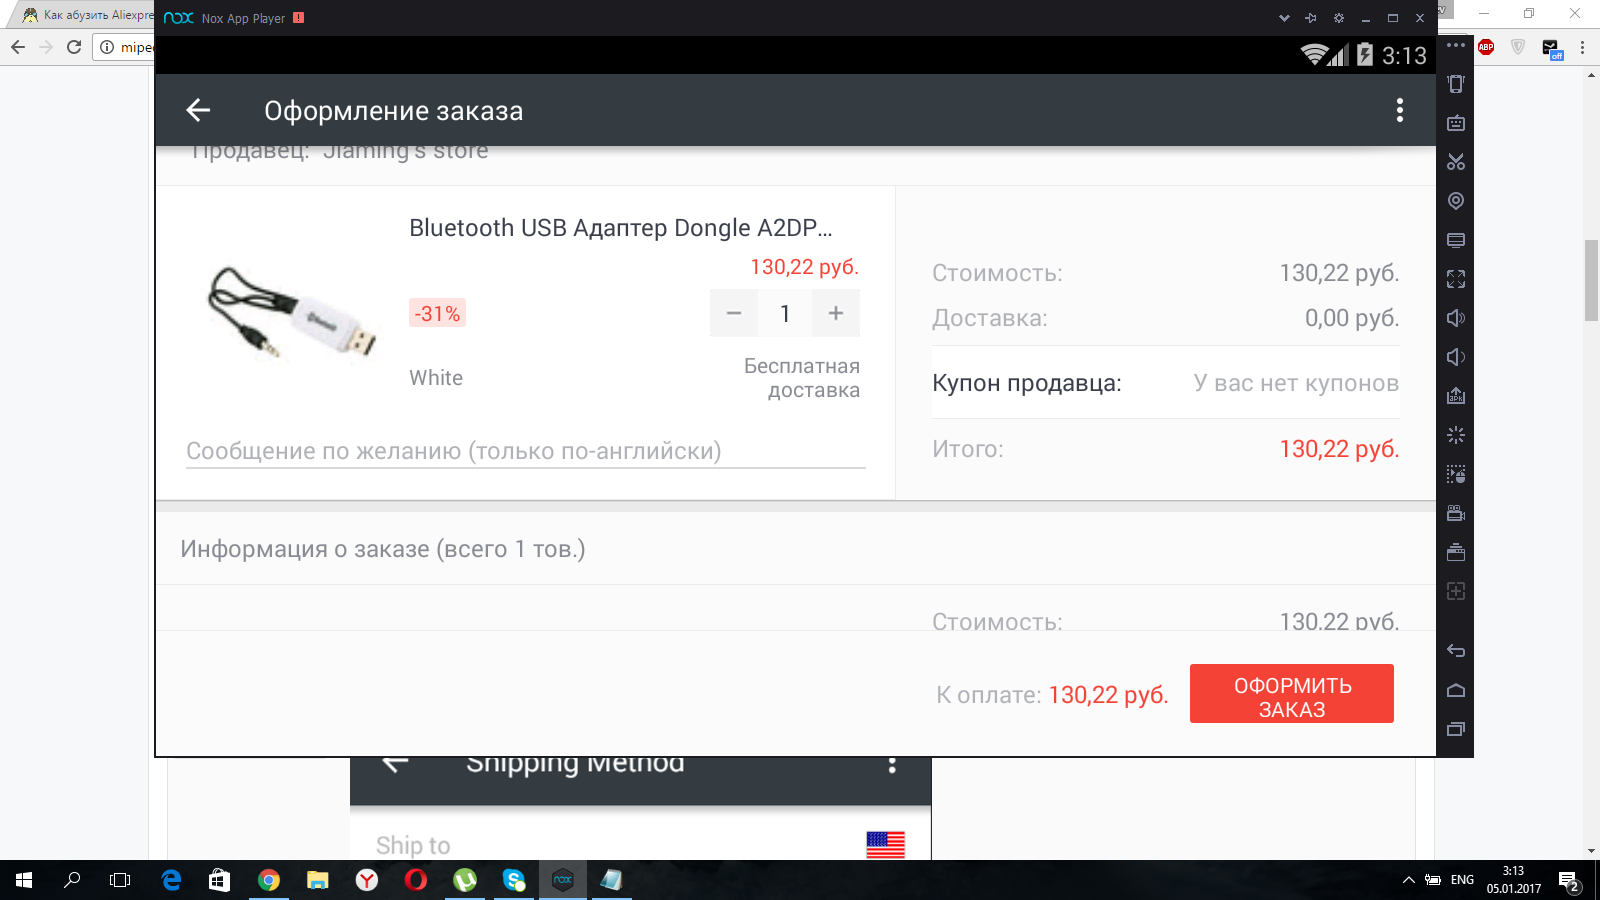Open the three-dot overflow menu in checkout header
The image size is (1600, 900).
1399,110
